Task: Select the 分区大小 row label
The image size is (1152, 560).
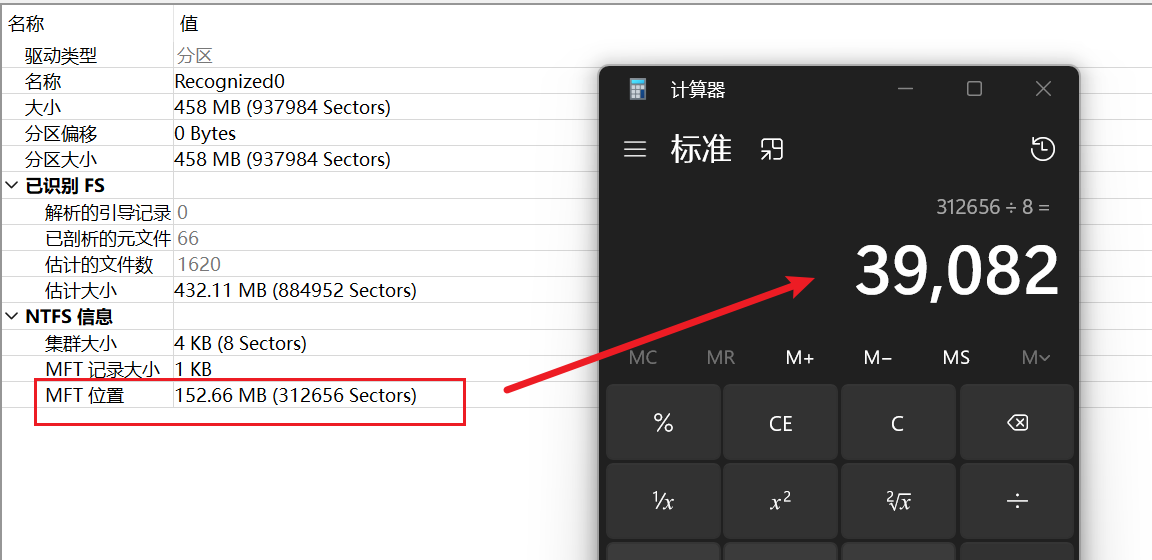Action: (61, 159)
